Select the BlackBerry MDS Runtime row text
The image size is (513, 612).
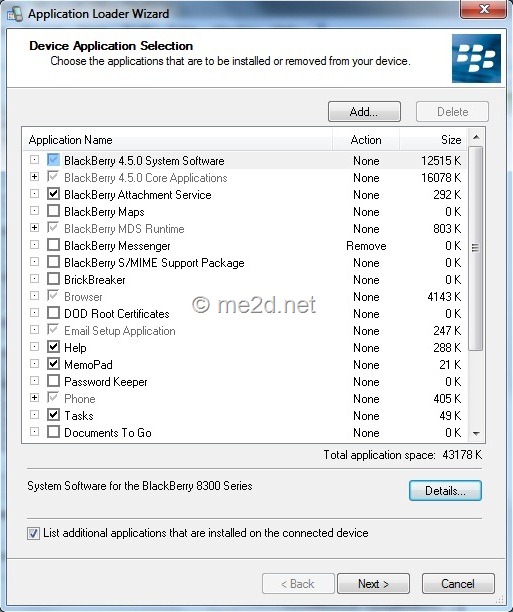point(124,229)
